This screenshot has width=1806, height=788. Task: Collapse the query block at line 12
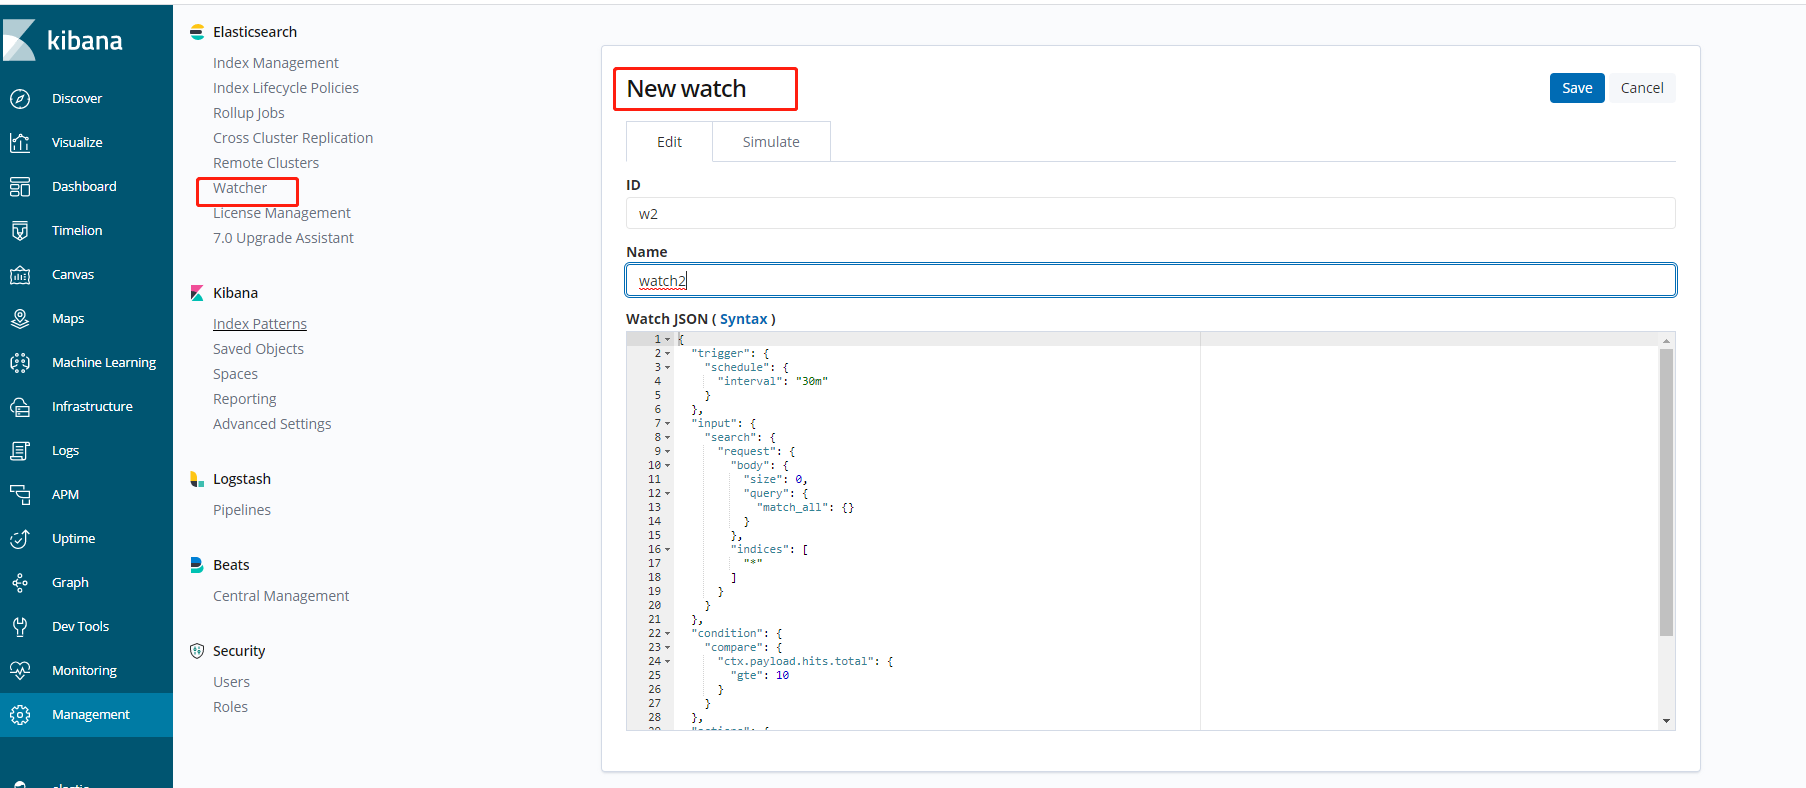668,494
